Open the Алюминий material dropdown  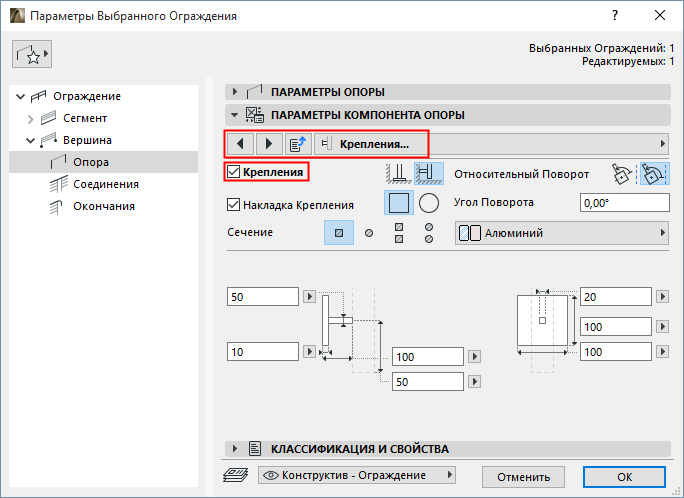(562, 233)
